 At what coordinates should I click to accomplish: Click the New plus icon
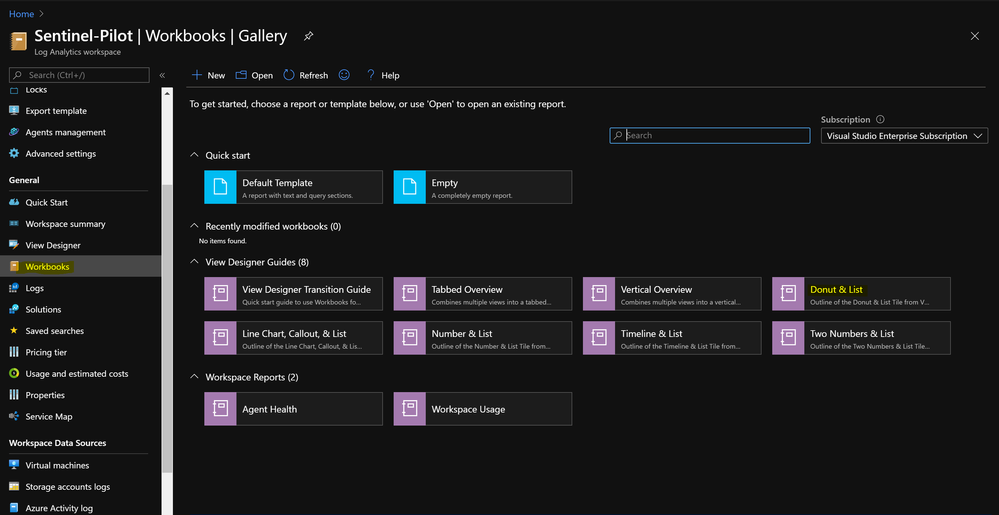pyautogui.click(x=197, y=75)
